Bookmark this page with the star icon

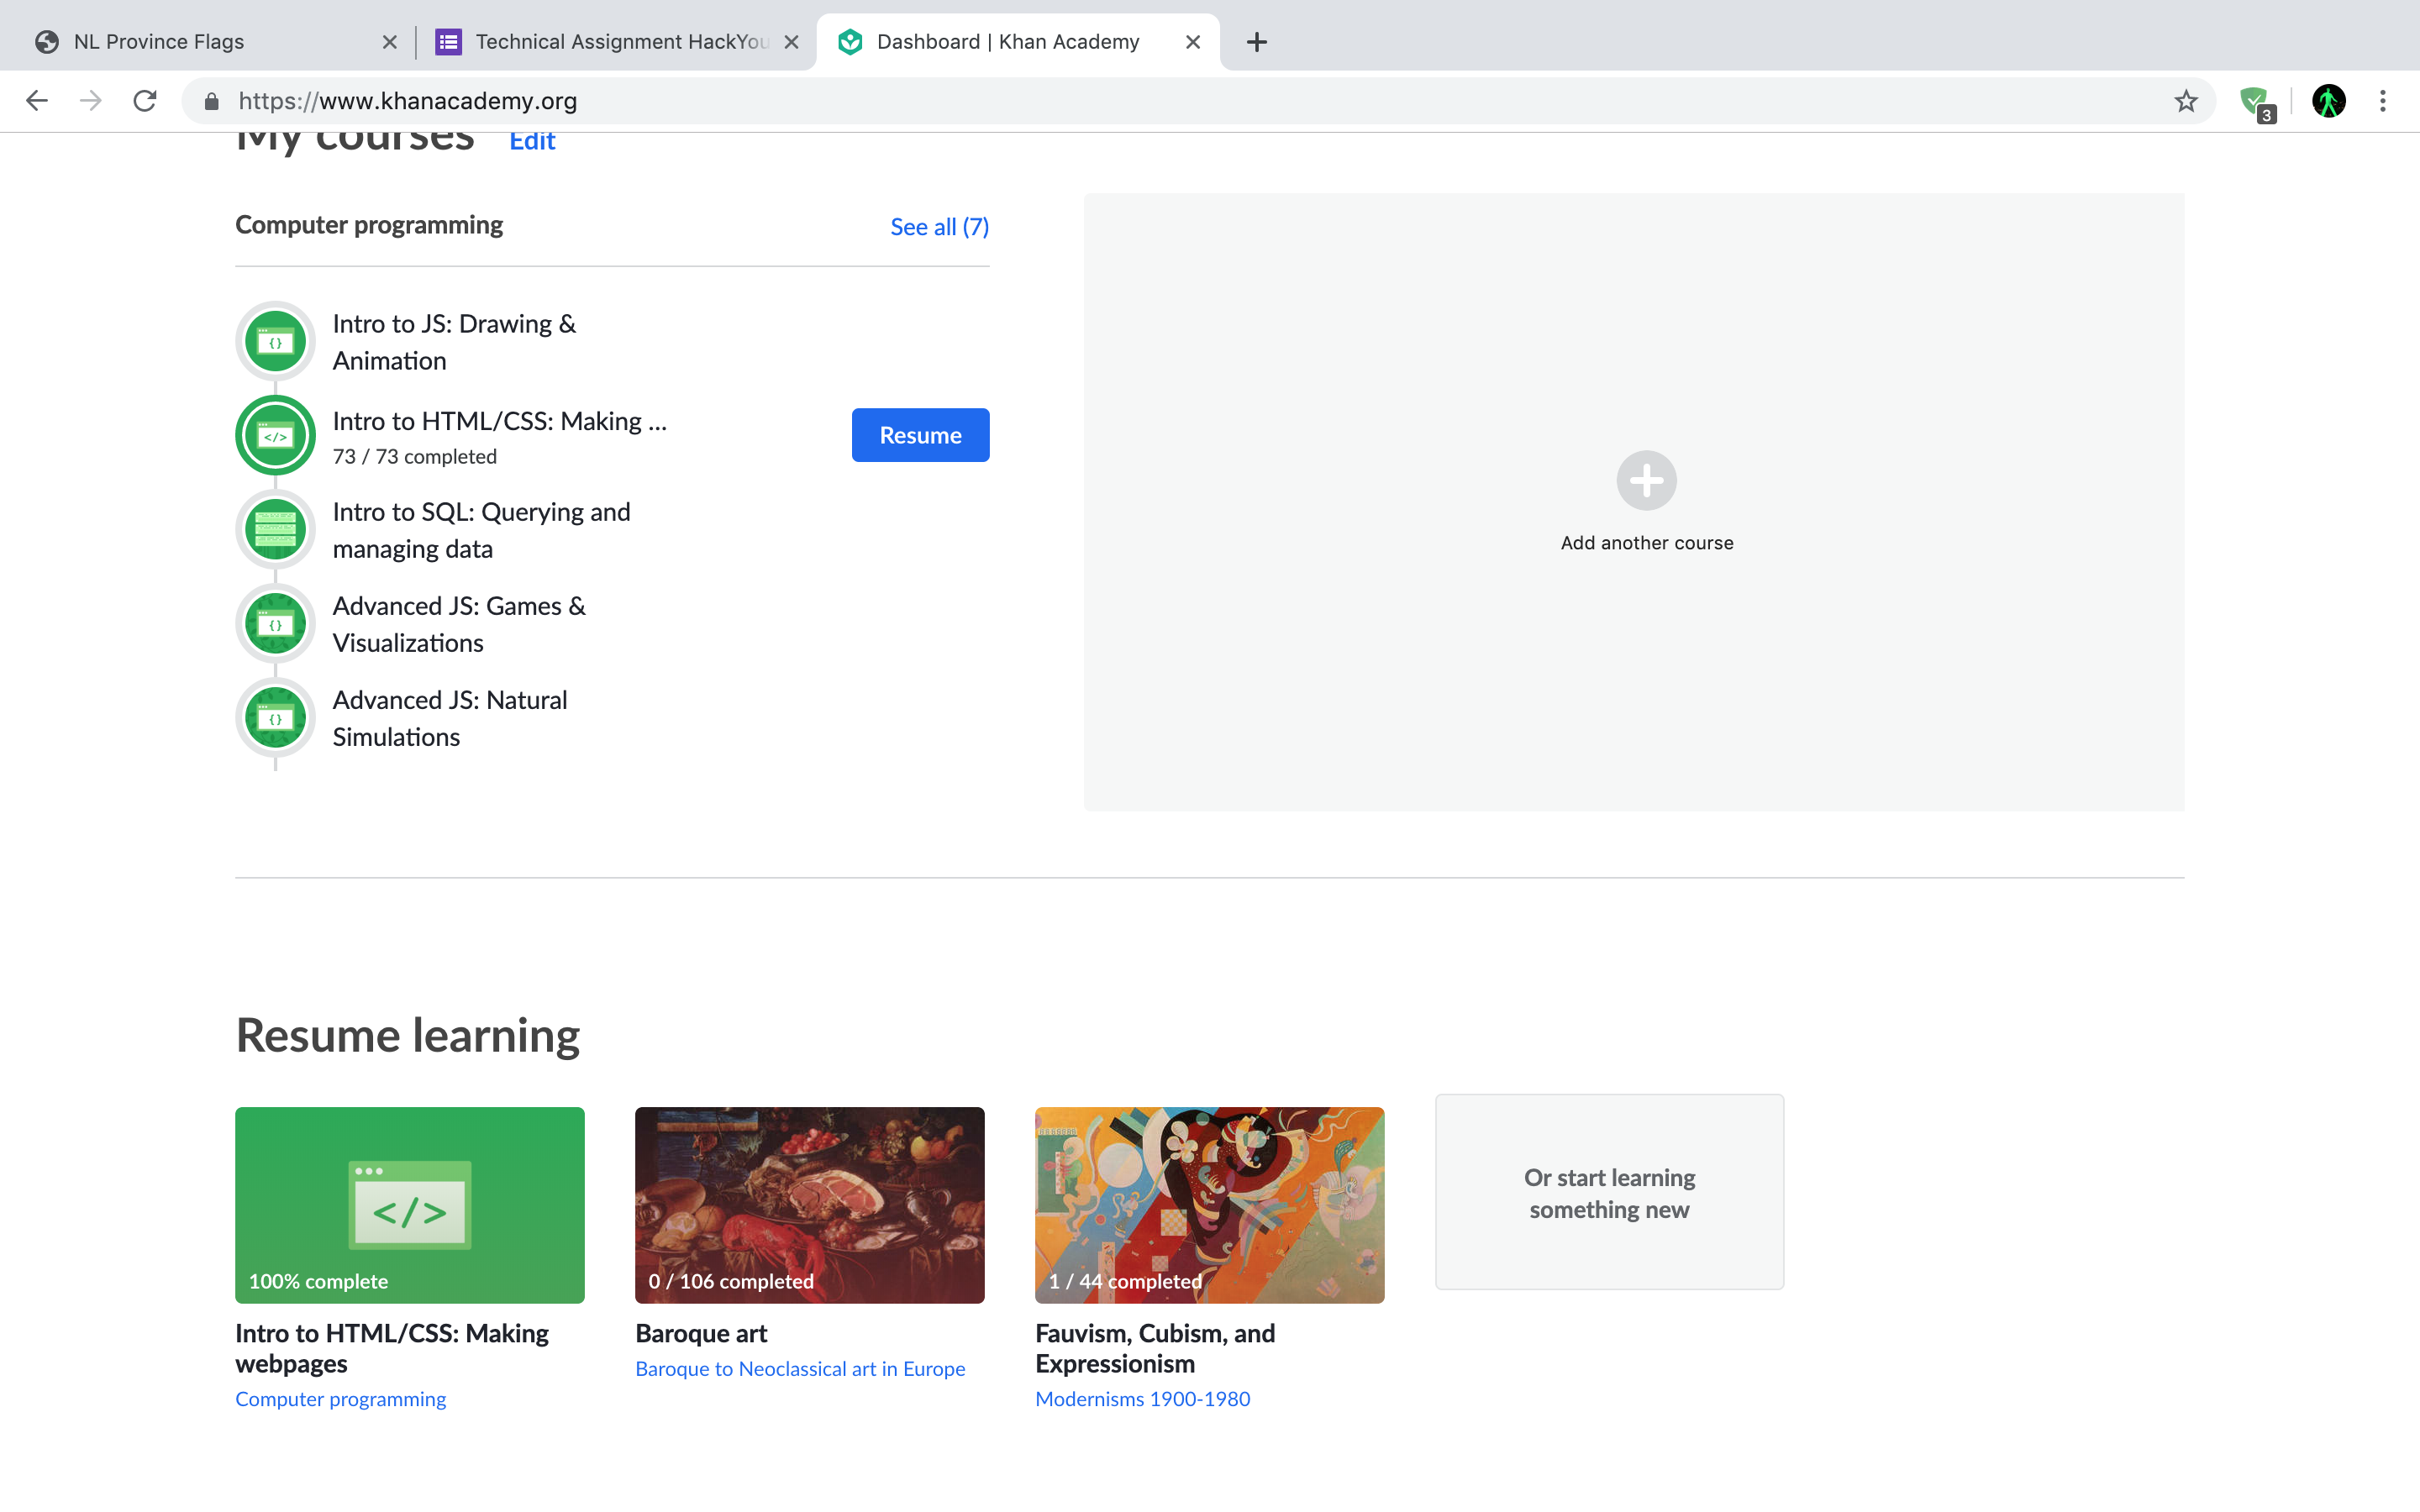(2186, 101)
